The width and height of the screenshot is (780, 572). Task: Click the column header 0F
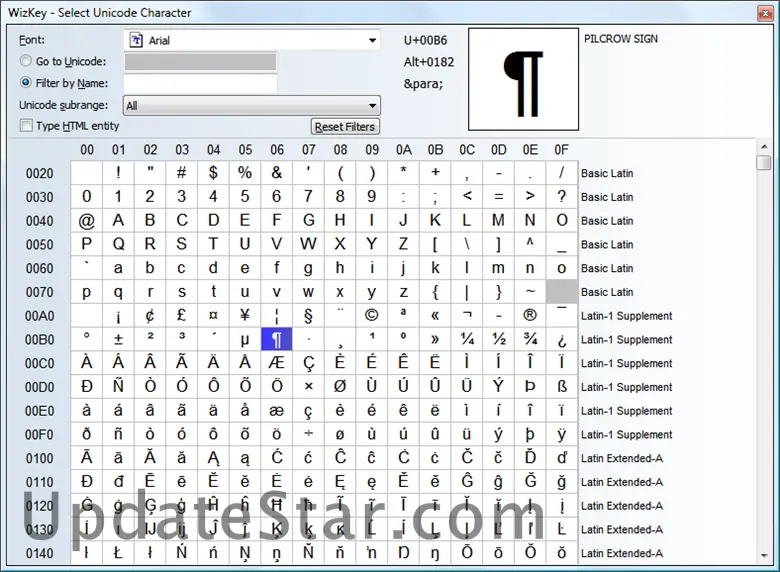tap(561, 150)
